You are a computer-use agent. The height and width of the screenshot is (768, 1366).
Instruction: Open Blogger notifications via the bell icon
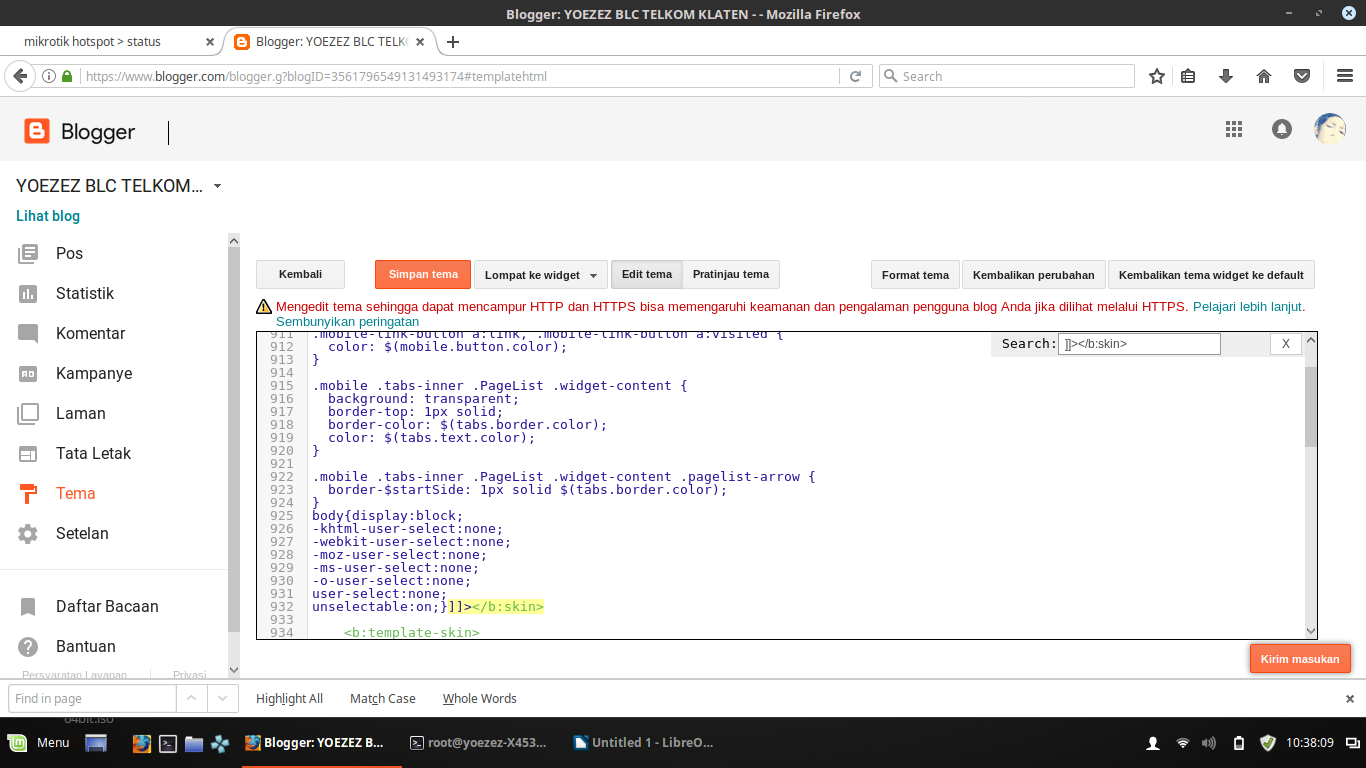[1281, 129]
